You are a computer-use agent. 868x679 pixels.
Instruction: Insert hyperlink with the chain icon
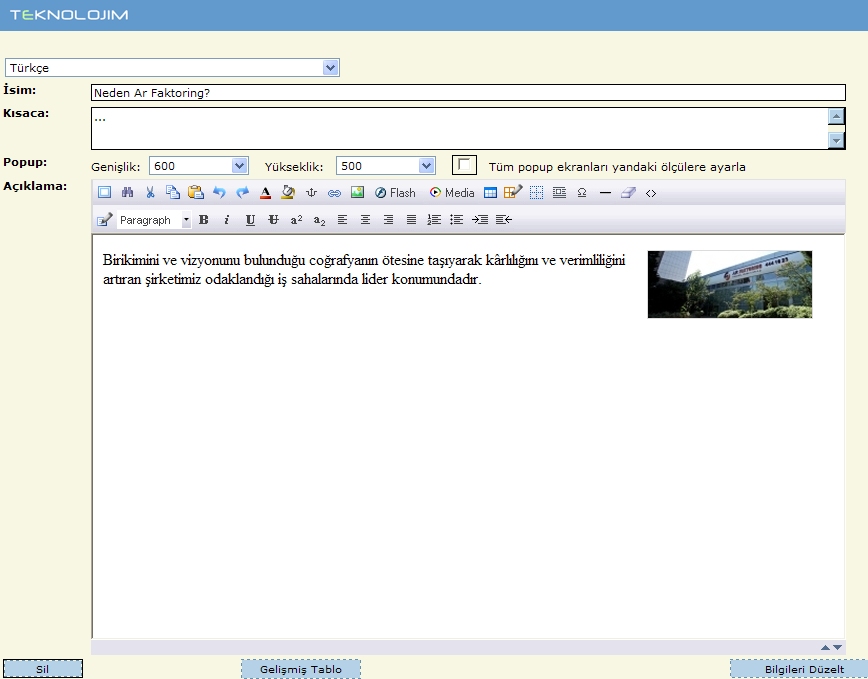[x=334, y=193]
